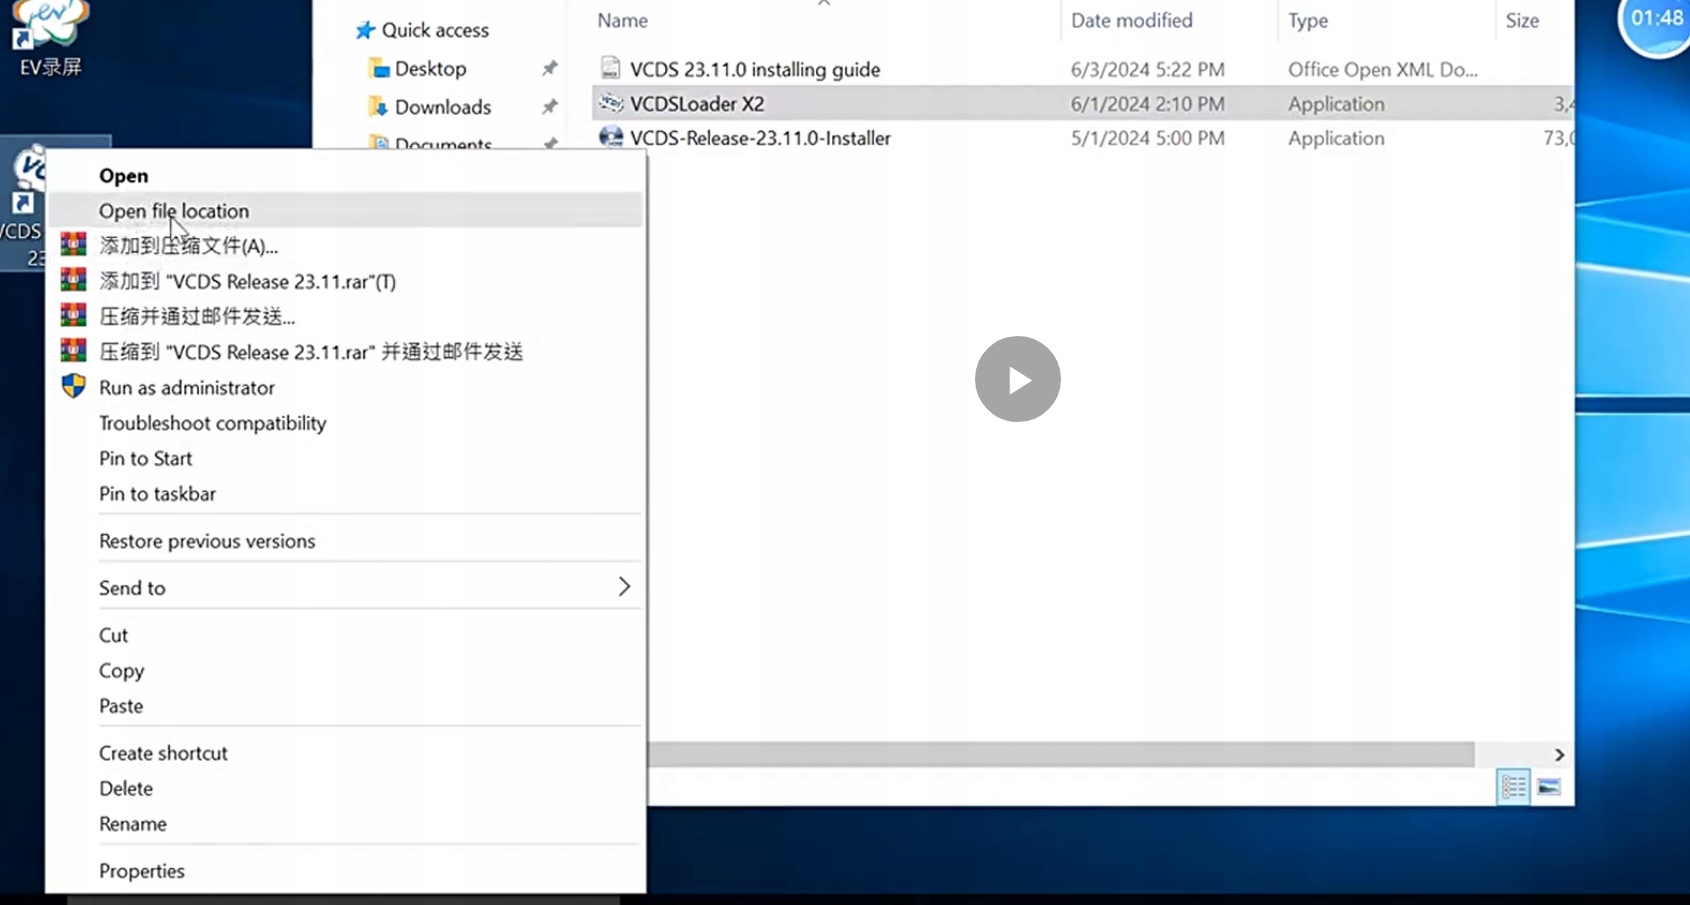
Task: Click the horizontal scrollbar right arrow
Action: pos(1558,754)
